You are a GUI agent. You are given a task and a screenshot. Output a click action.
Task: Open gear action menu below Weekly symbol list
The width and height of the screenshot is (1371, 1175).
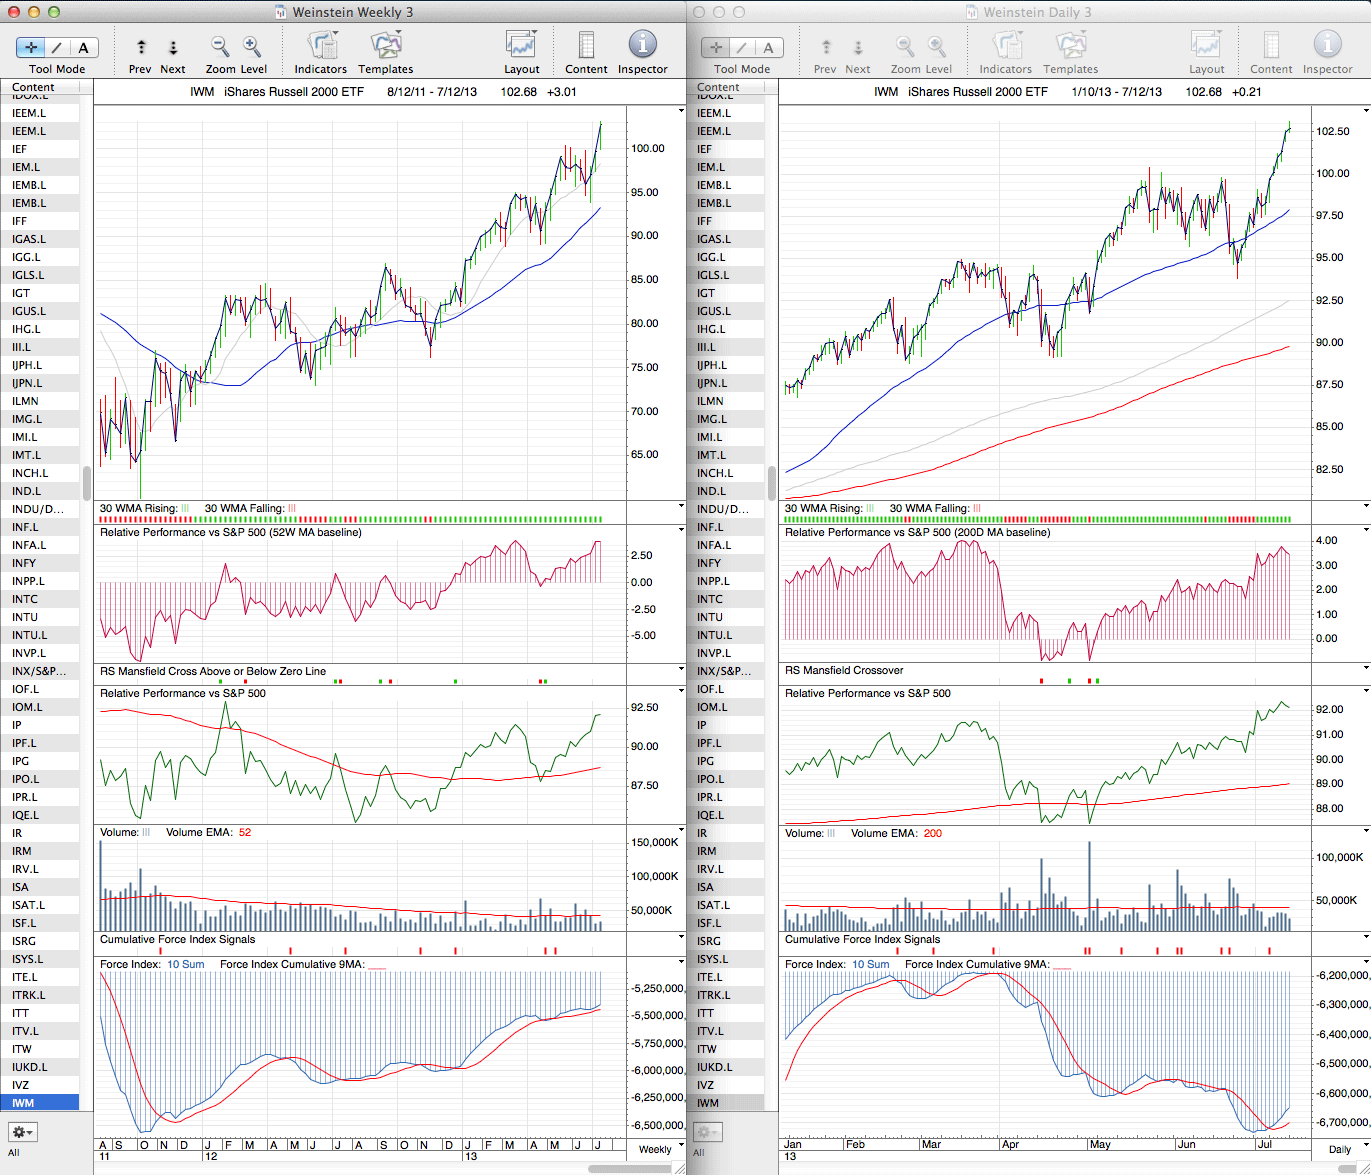tap(23, 1132)
